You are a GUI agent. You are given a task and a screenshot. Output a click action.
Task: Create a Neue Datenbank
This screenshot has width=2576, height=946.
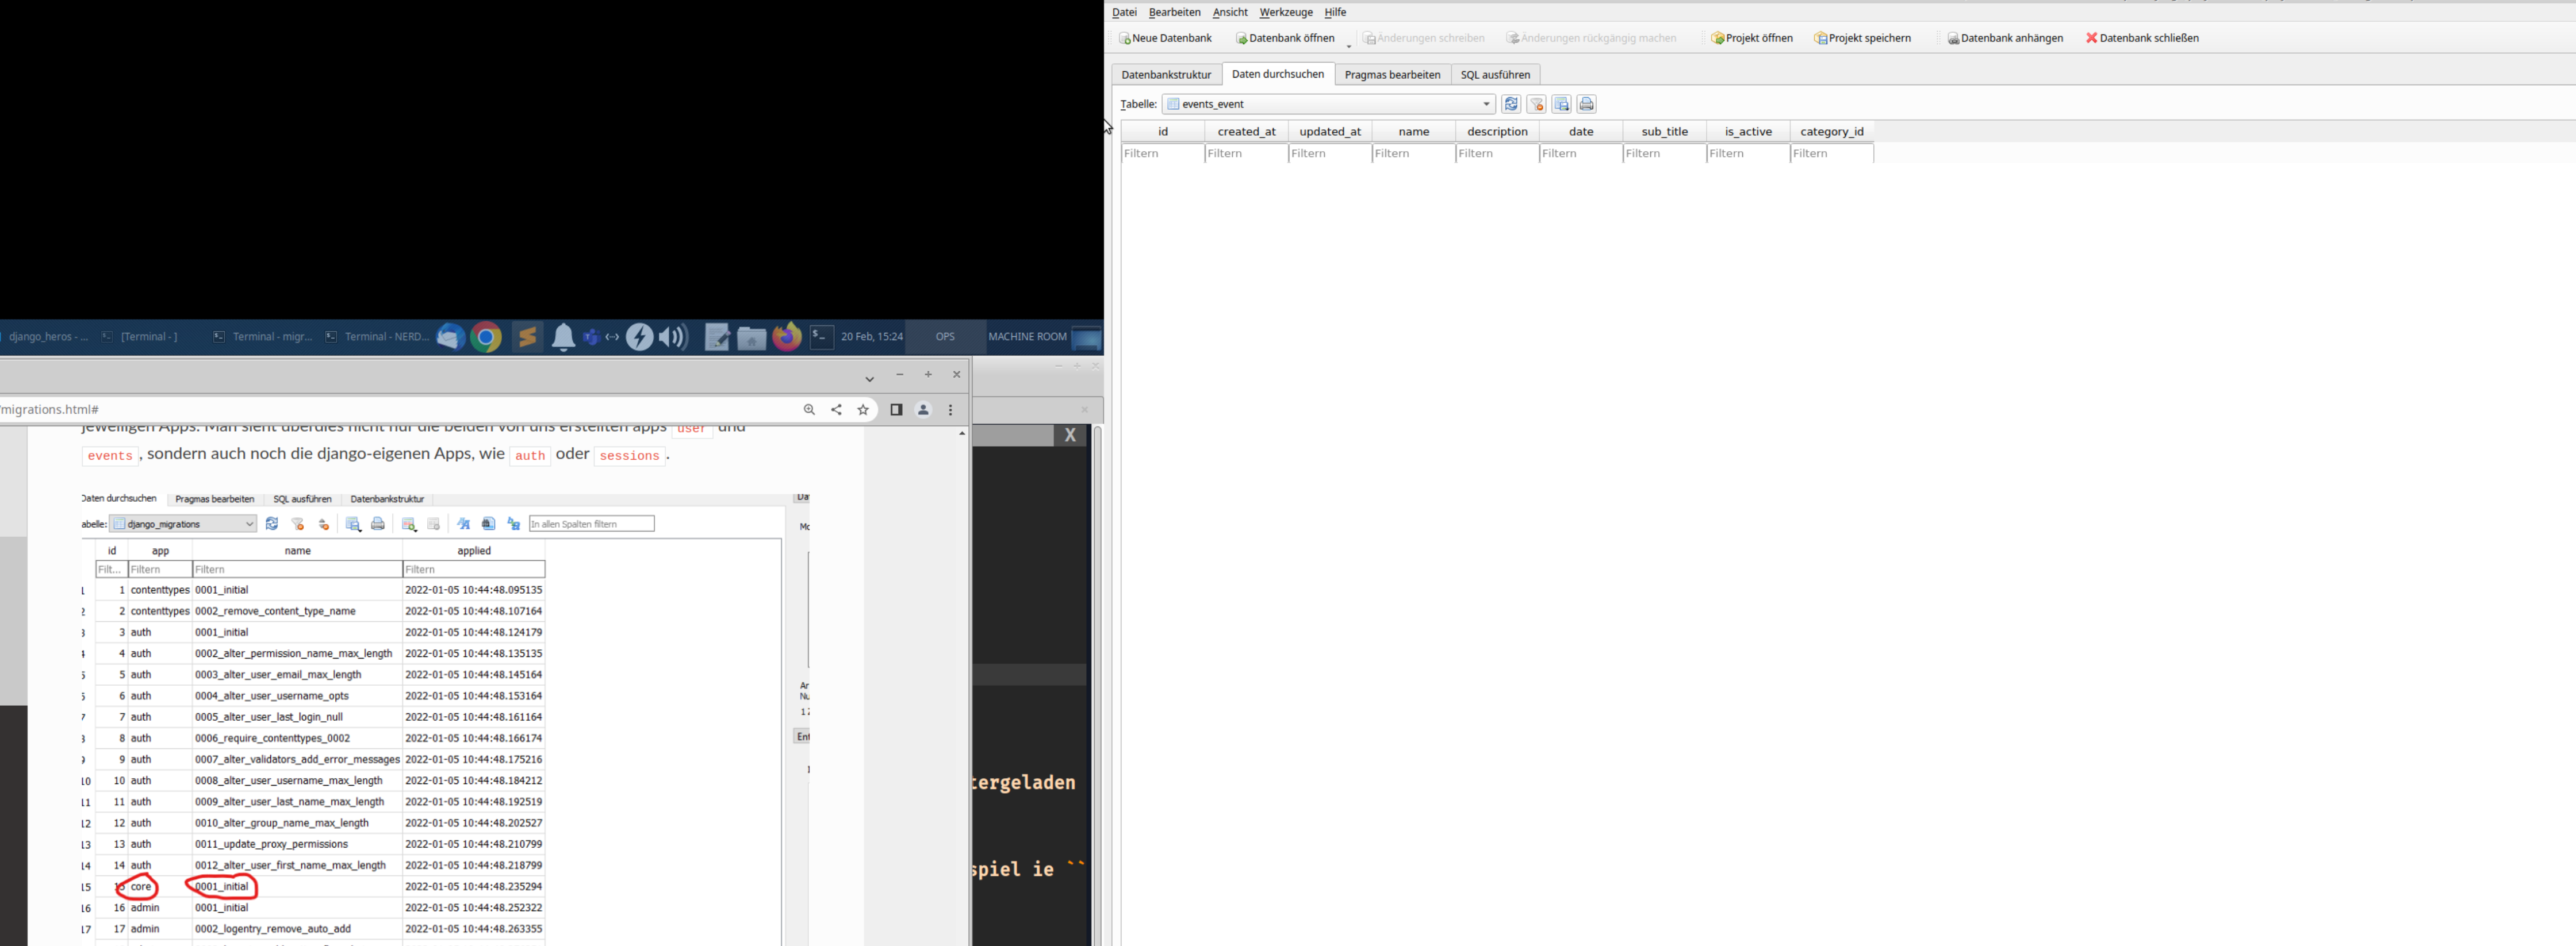1165,37
